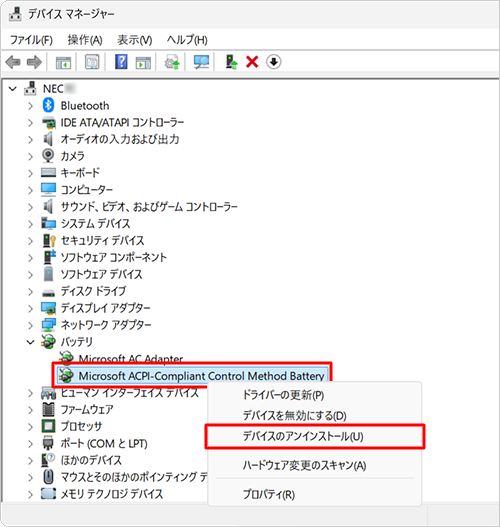Select the コンピューター tree row label
Image resolution: width=500 pixels, height=527 pixels.
point(87,190)
